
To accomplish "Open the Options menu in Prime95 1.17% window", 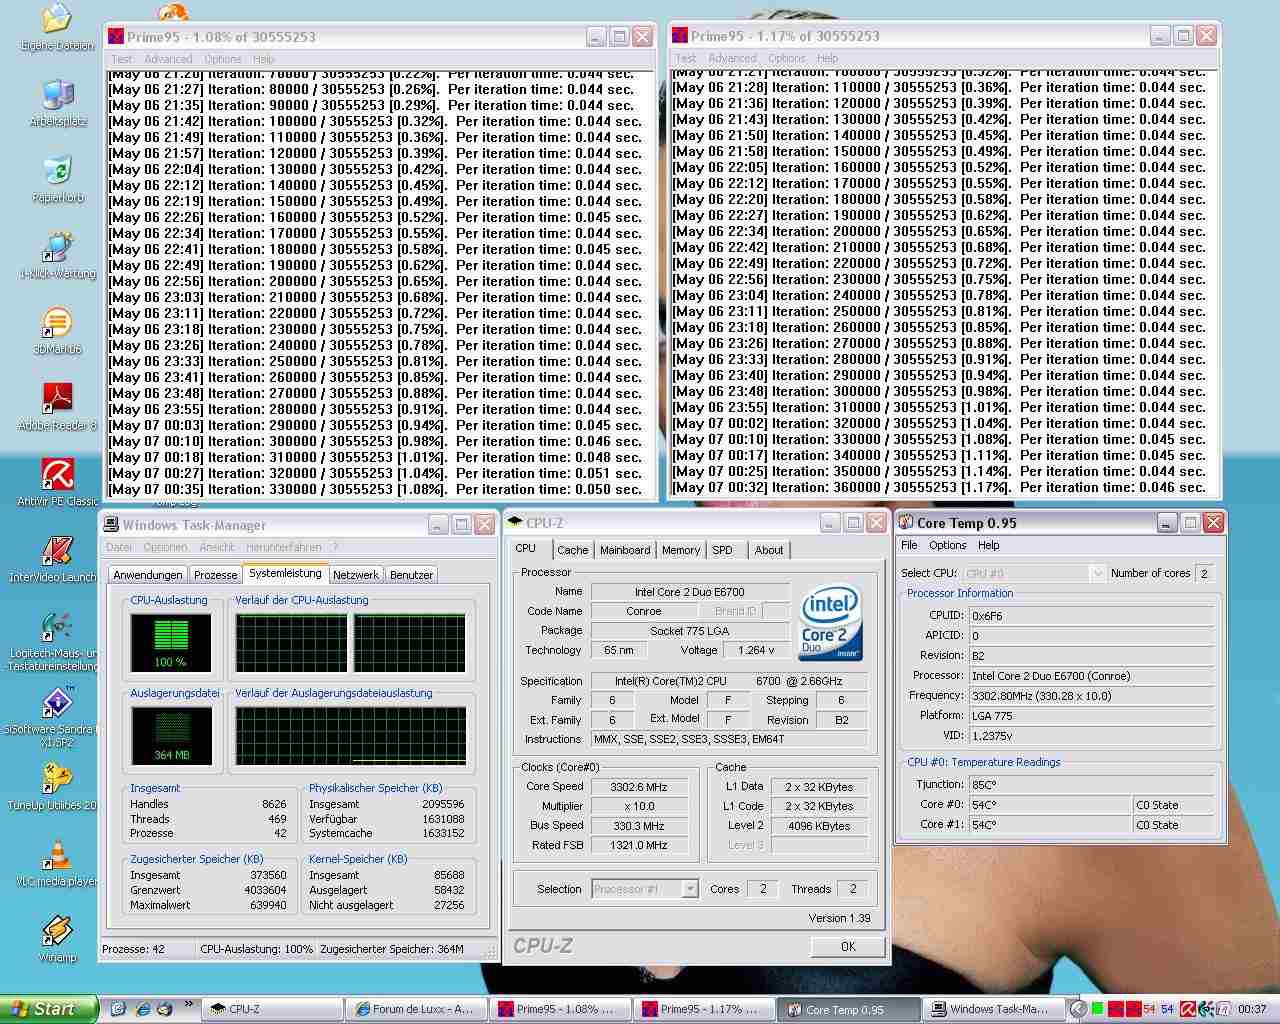I will coord(786,58).
